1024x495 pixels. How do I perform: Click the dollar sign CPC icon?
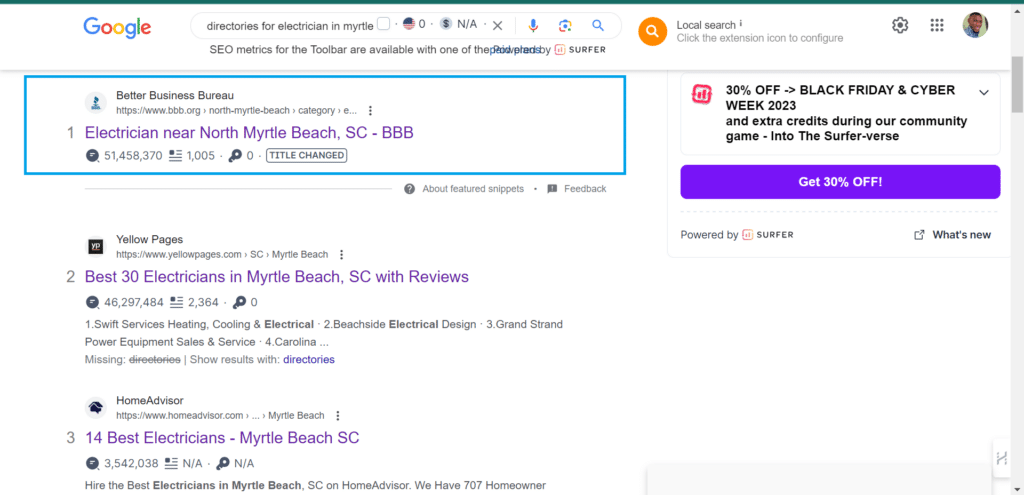click(x=445, y=24)
